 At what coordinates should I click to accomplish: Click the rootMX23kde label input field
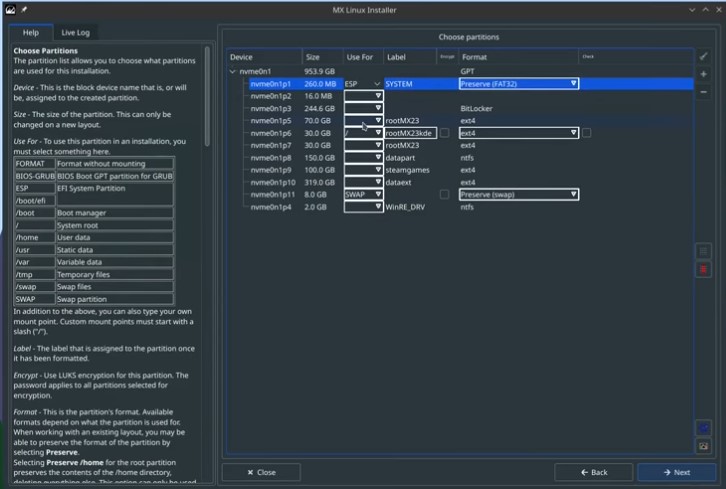tap(410, 133)
